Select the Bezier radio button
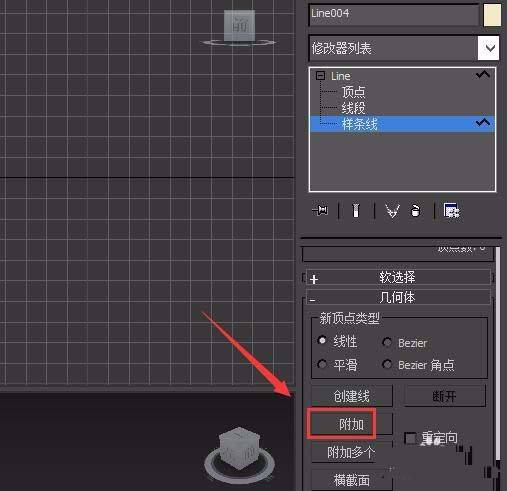This screenshot has width=507, height=491. tap(387, 342)
